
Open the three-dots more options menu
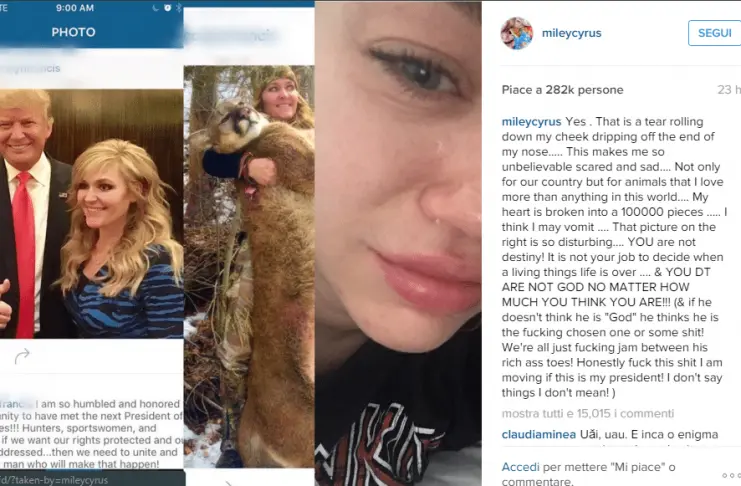point(732,475)
